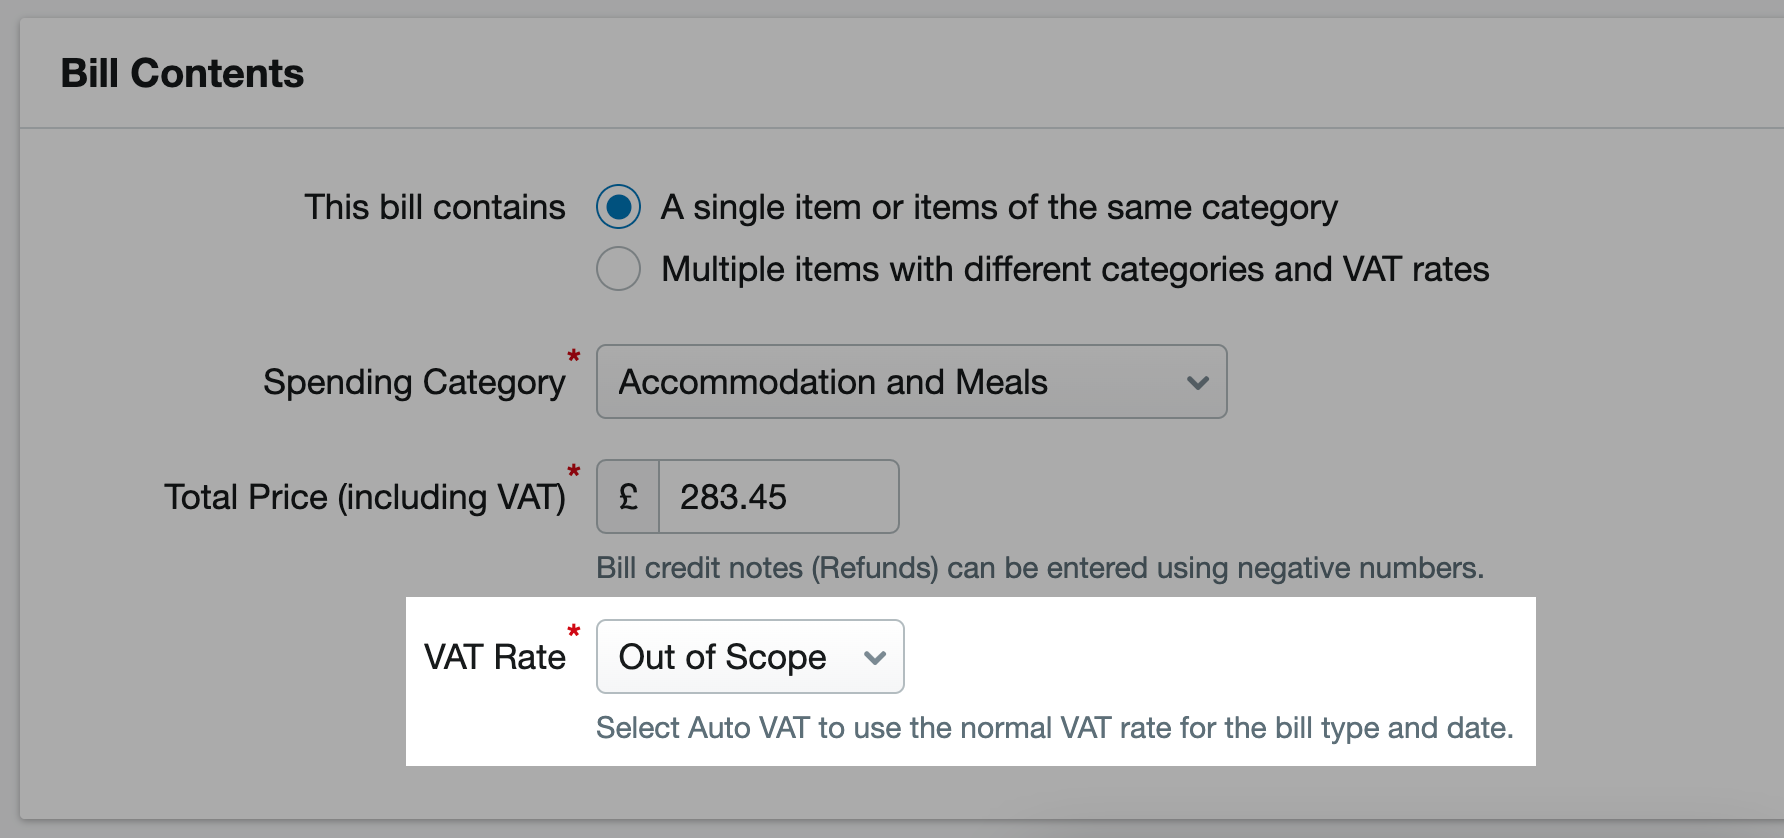
Task: Click the Total Price (including VAT) label
Action: click(366, 496)
